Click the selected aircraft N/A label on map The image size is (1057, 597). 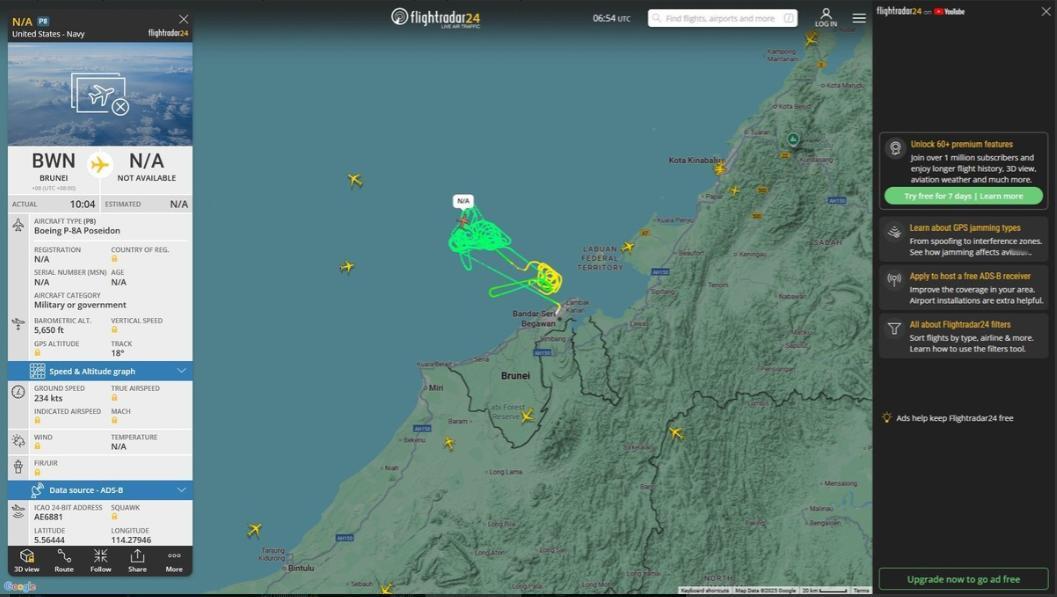(x=463, y=201)
